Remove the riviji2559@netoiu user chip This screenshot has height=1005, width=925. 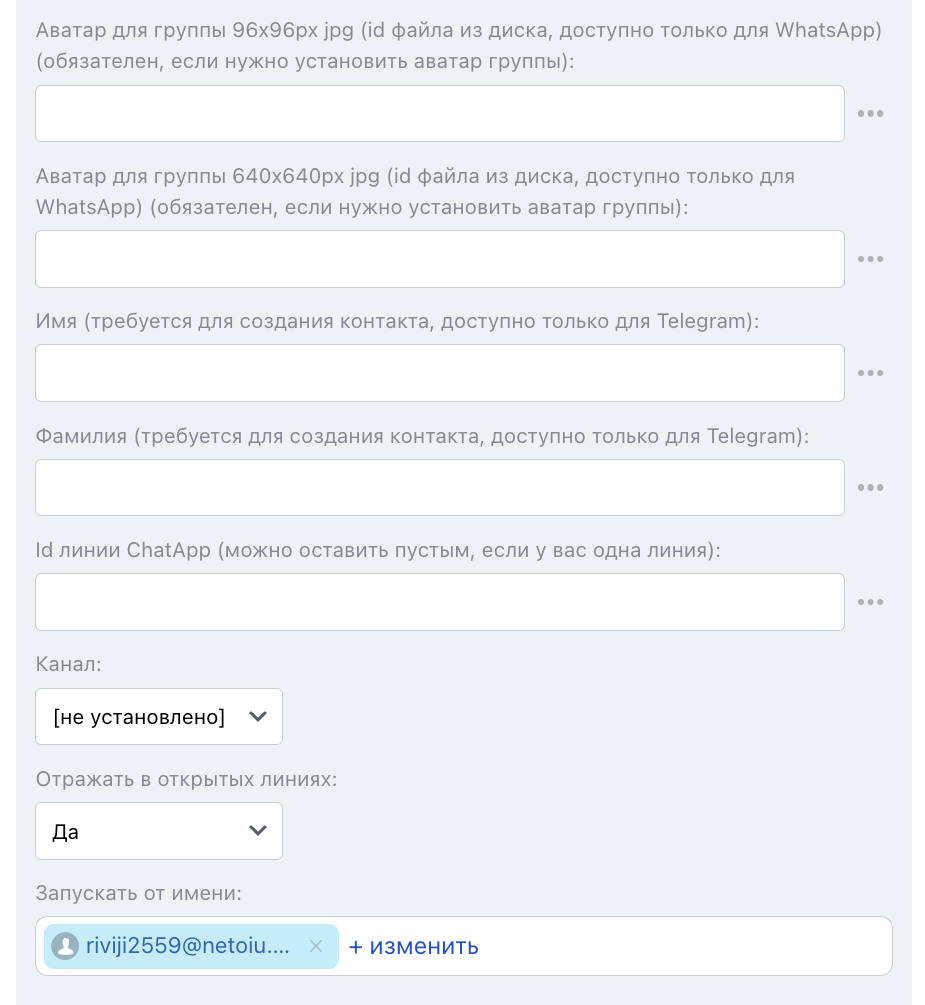(316, 946)
